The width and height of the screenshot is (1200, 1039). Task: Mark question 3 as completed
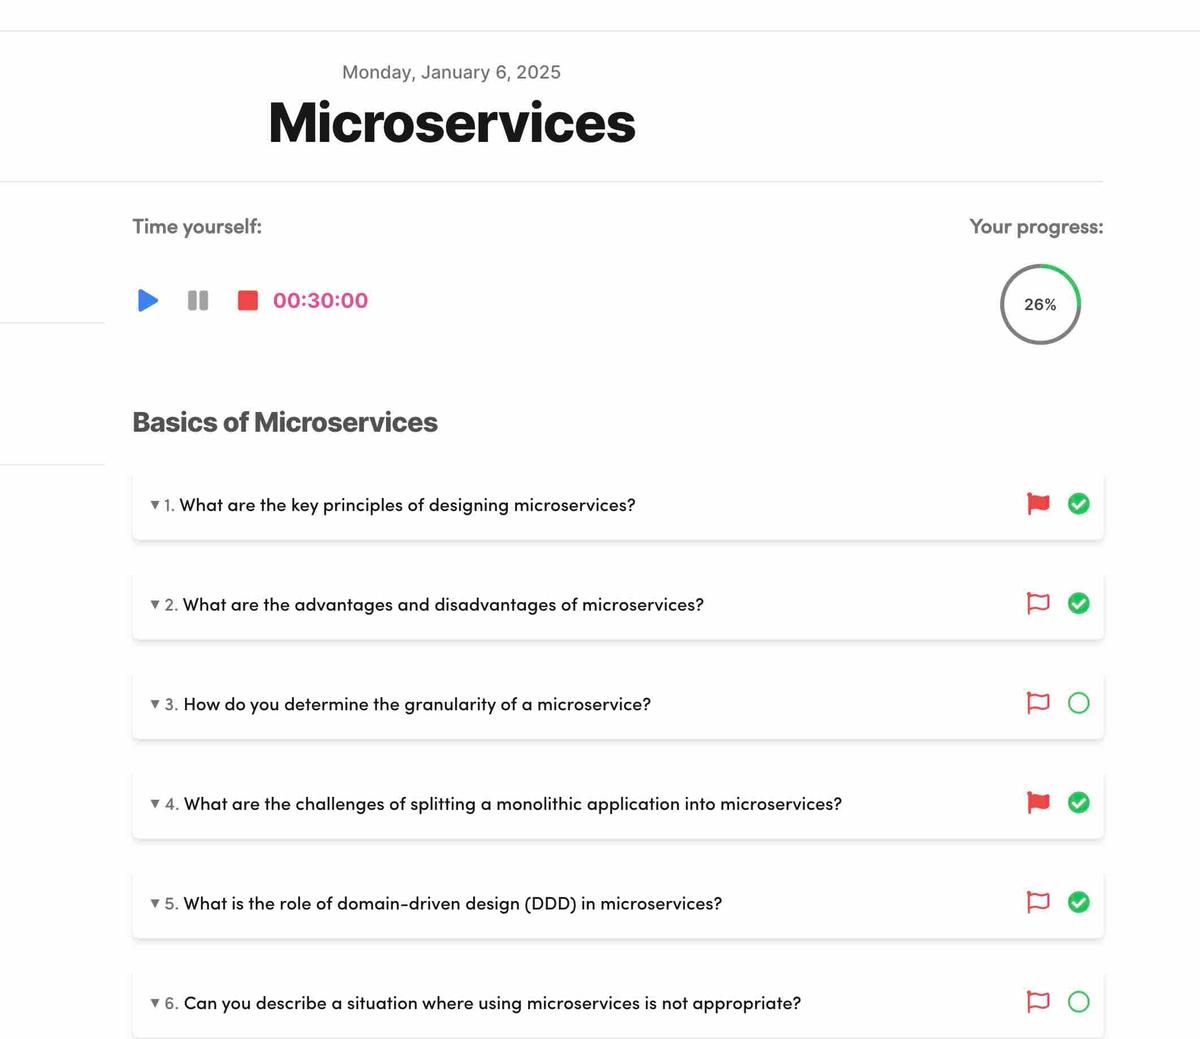tap(1079, 703)
